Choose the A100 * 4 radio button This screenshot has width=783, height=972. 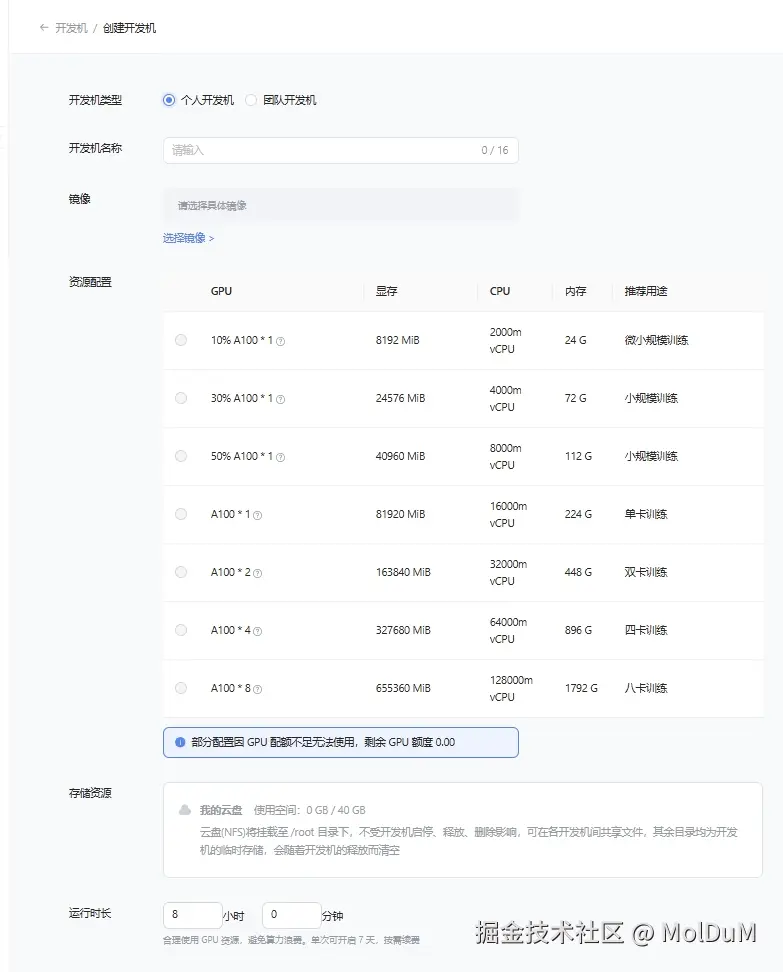tap(181, 630)
